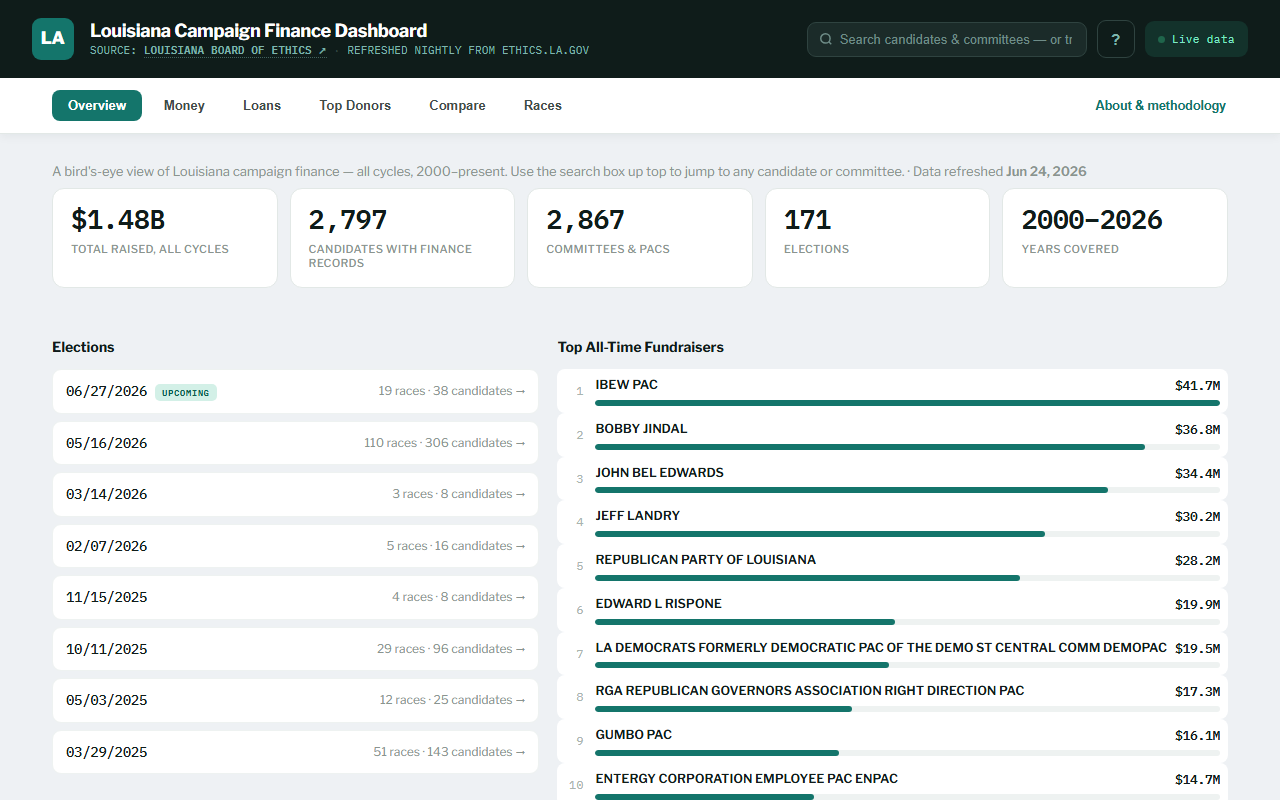Open the Compare tab
This screenshot has height=800, width=1280.
[457, 105]
